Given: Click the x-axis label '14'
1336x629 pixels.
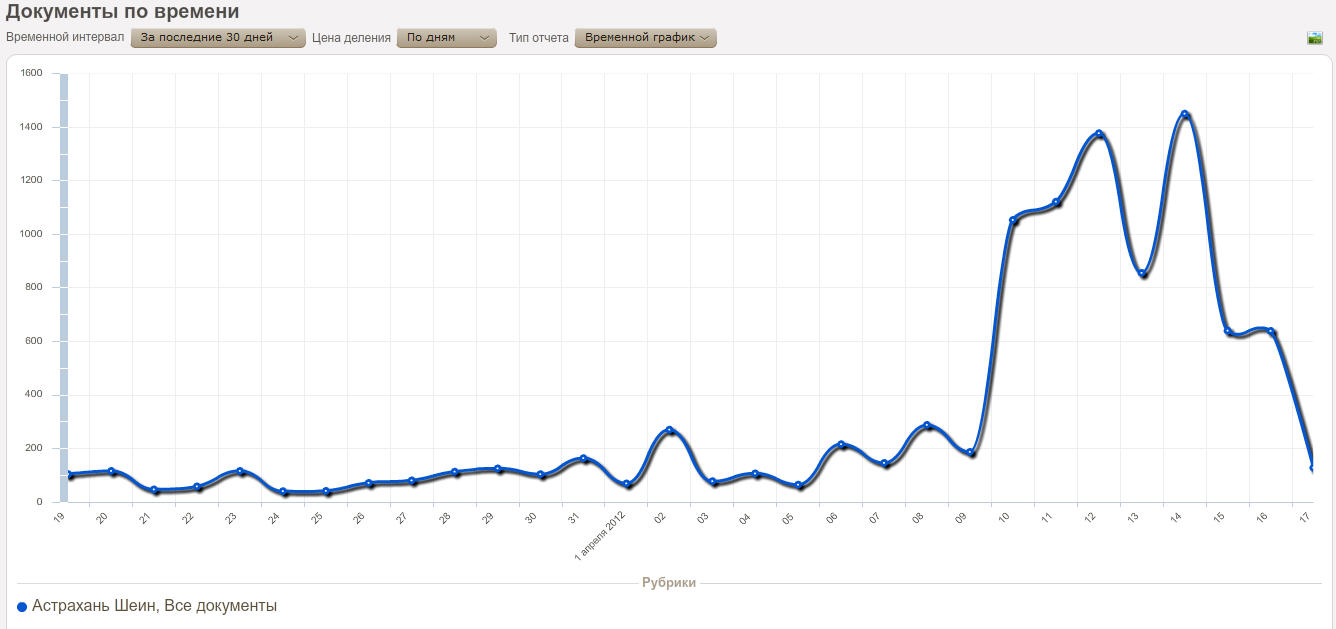Looking at the screenshot, I should 1176,517.
